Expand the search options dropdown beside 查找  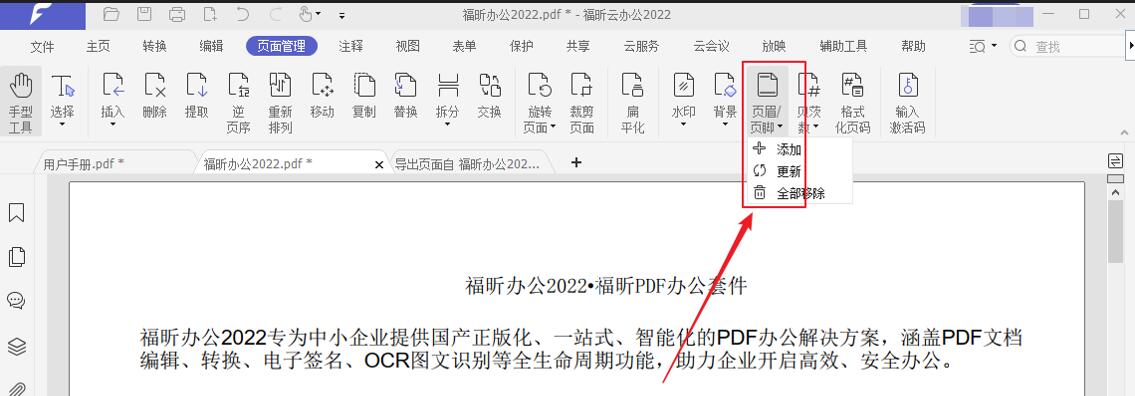point(994,46)
